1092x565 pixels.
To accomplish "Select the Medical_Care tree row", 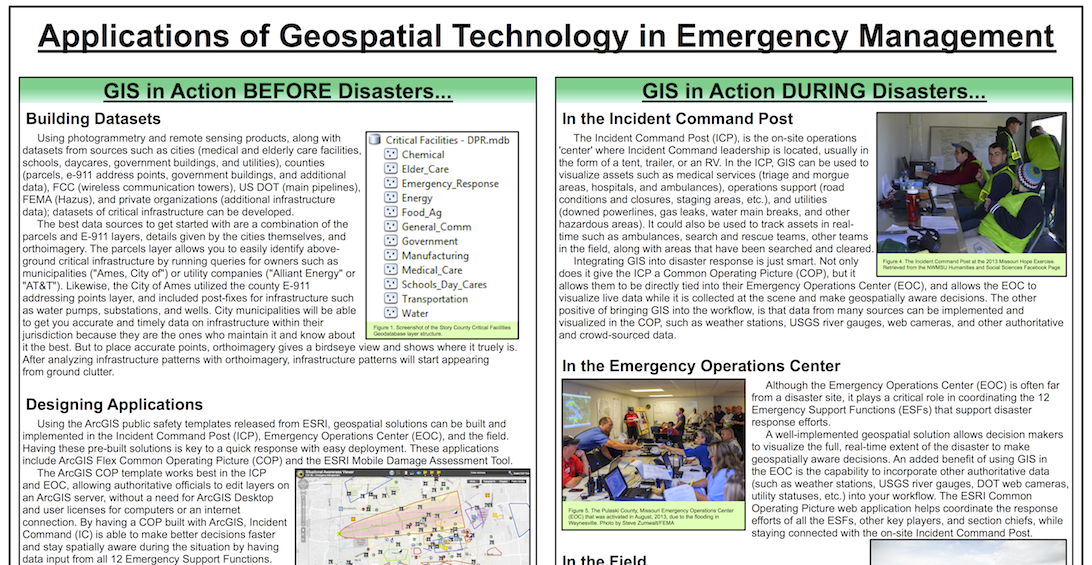I will pos(423,270).
